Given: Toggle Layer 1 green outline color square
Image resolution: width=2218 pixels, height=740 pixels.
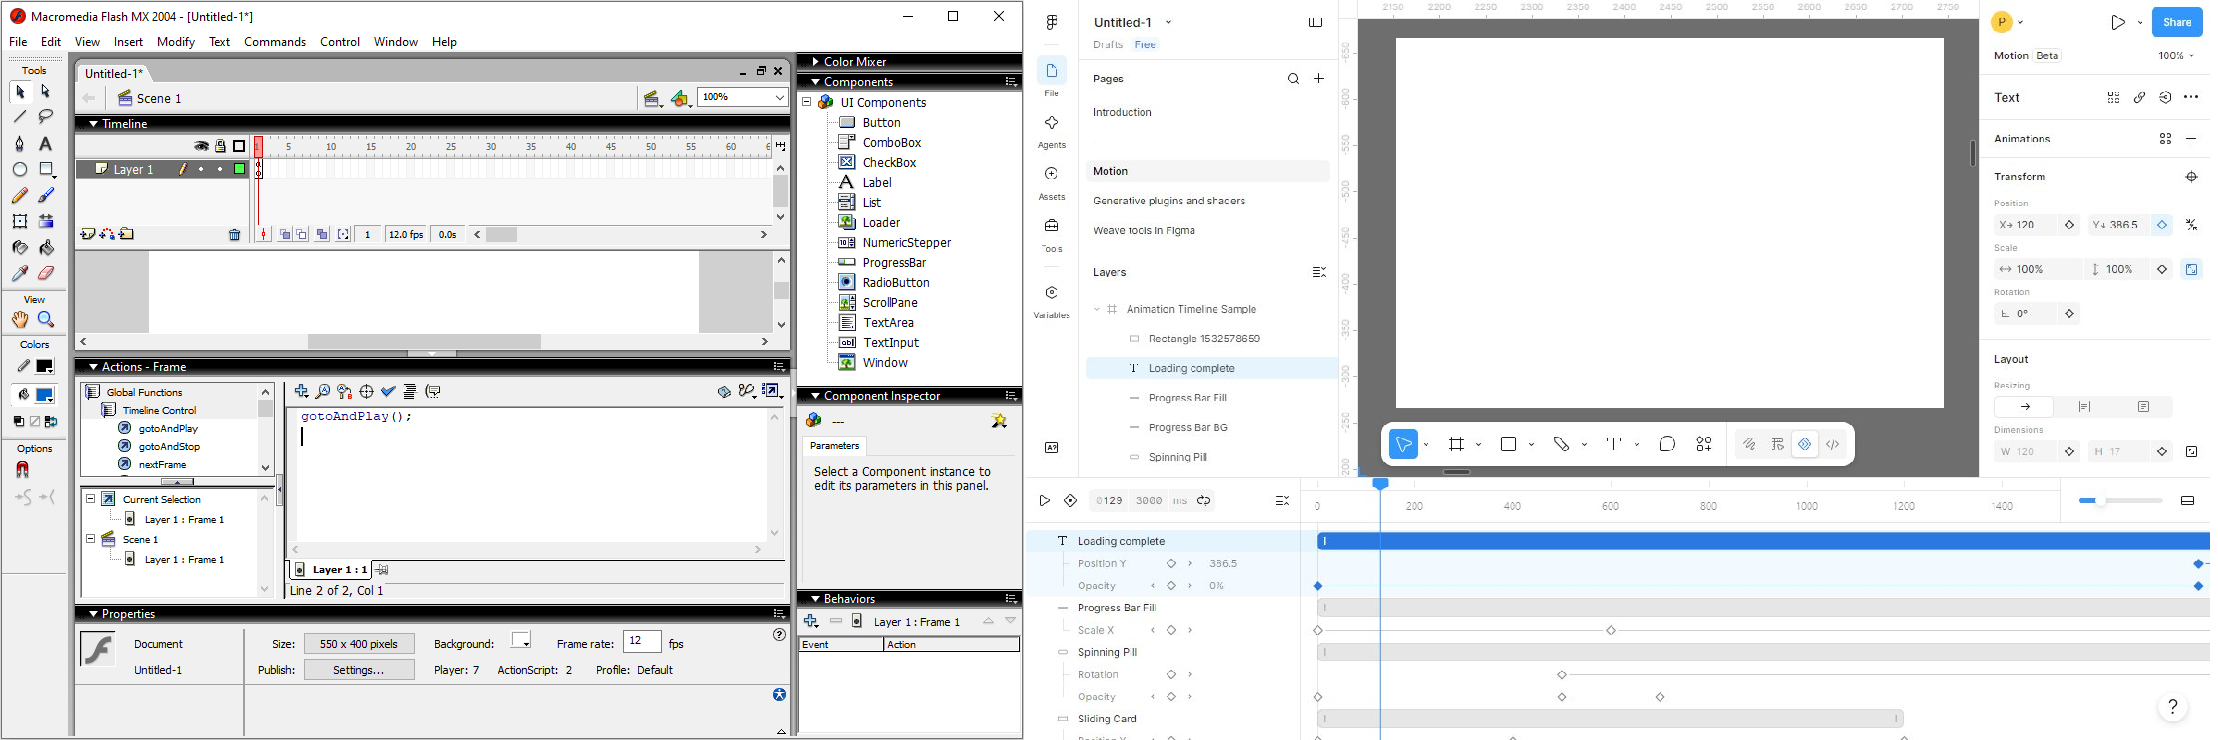Looking at the screenshot, I should coord(240,169).
